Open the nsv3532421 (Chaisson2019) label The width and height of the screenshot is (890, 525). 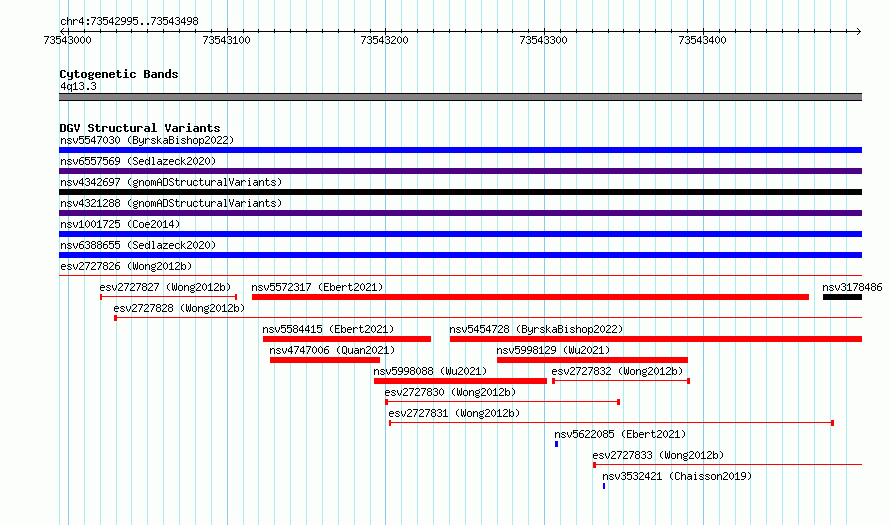pos(677,476)
